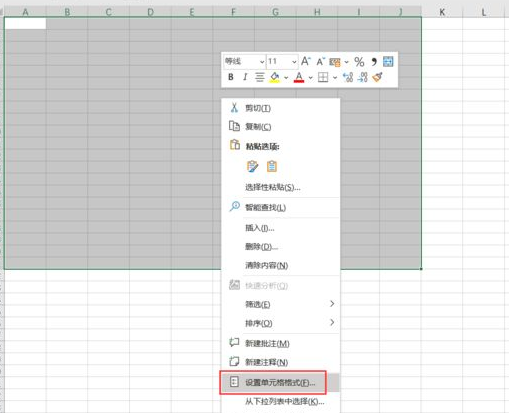Open the font name dropdown 等线
Image resolution: width=509 pixels, height=413 pixels.
click(244, 61)
